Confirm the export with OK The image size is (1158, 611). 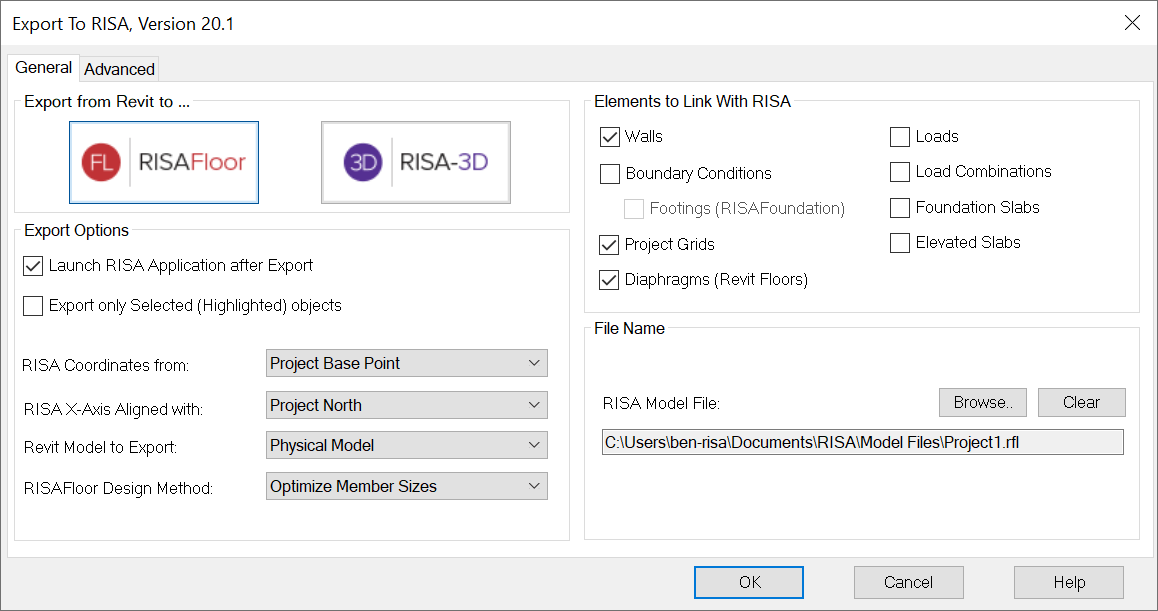pyautogui.click(x=749, y=582)
